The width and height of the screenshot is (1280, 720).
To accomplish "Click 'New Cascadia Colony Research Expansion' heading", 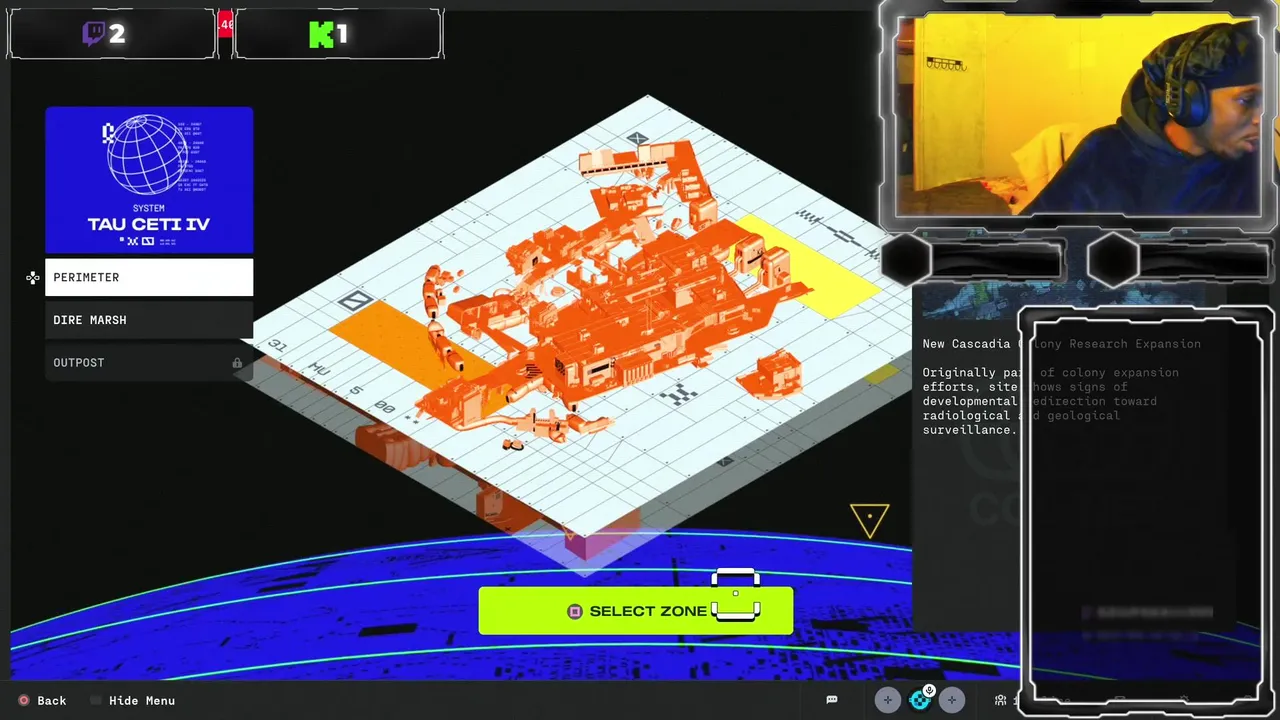I will tap(1062, 344).
